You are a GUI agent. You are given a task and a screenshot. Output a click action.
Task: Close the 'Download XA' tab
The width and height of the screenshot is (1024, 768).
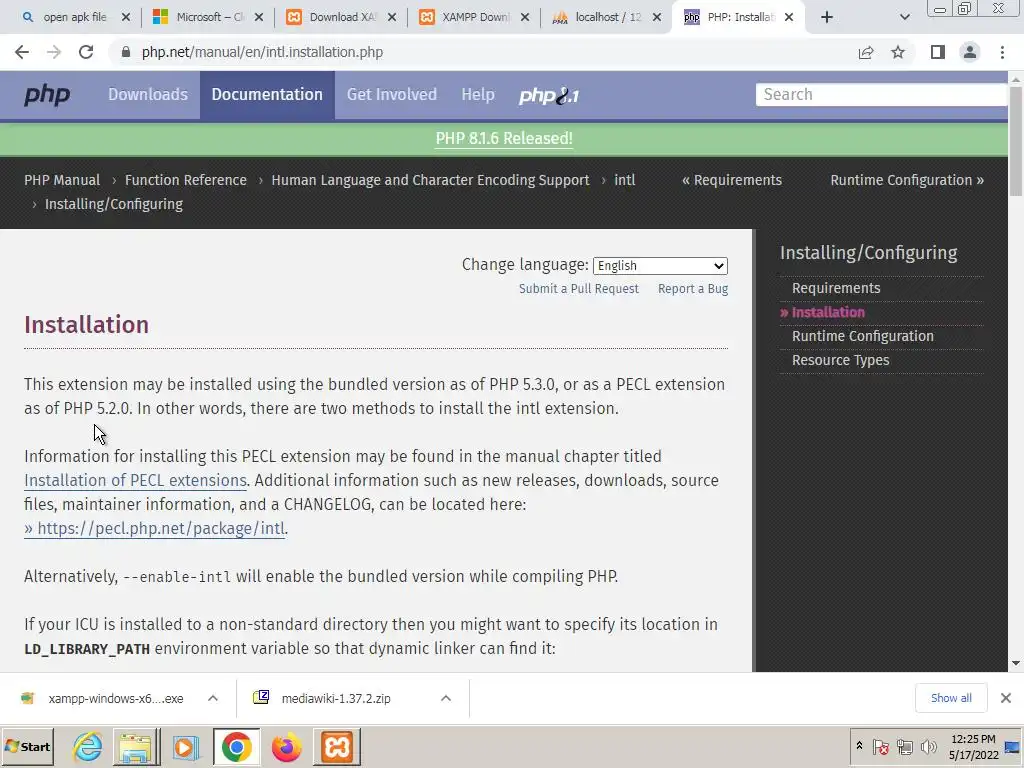[392, 17]
